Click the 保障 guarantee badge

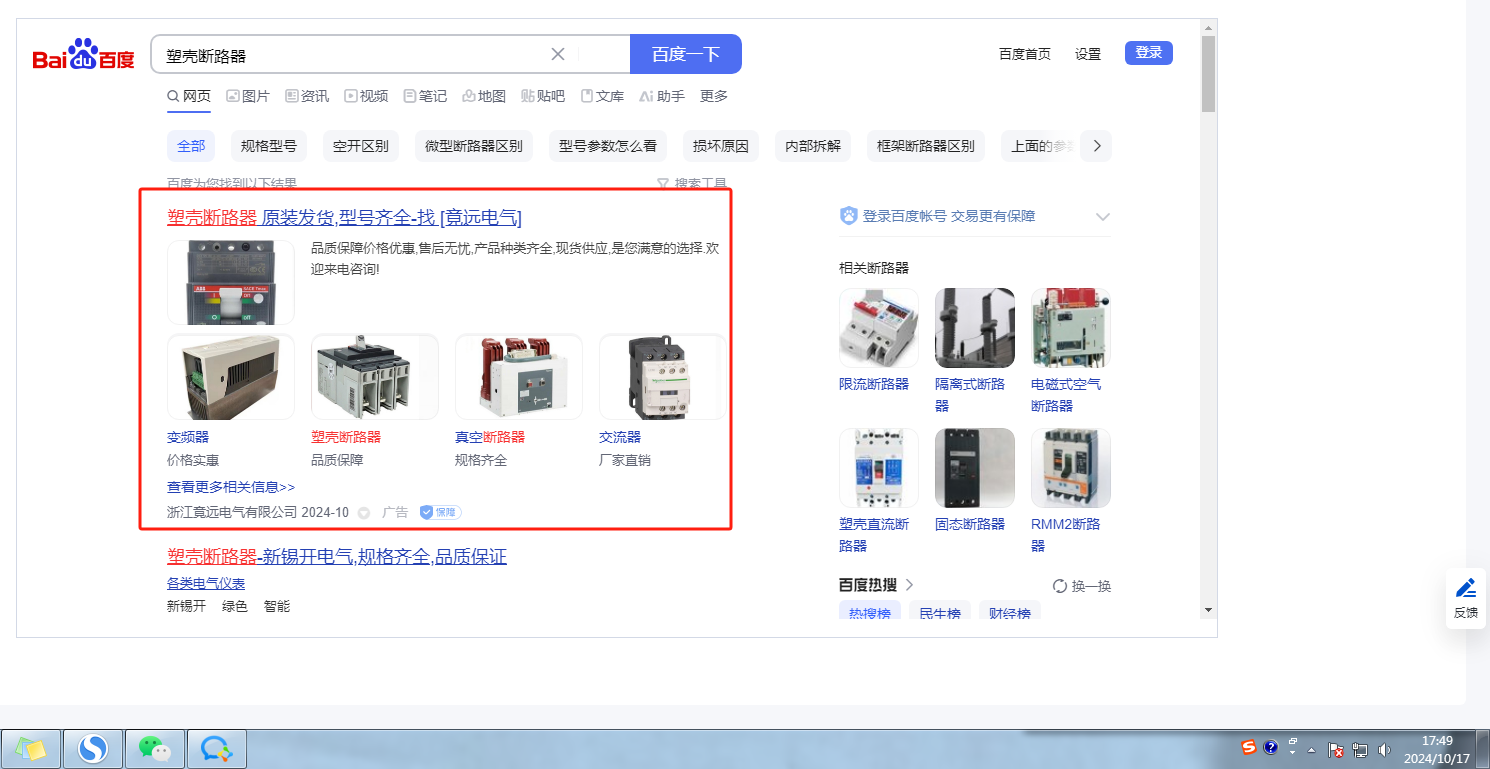pos(440,513)
